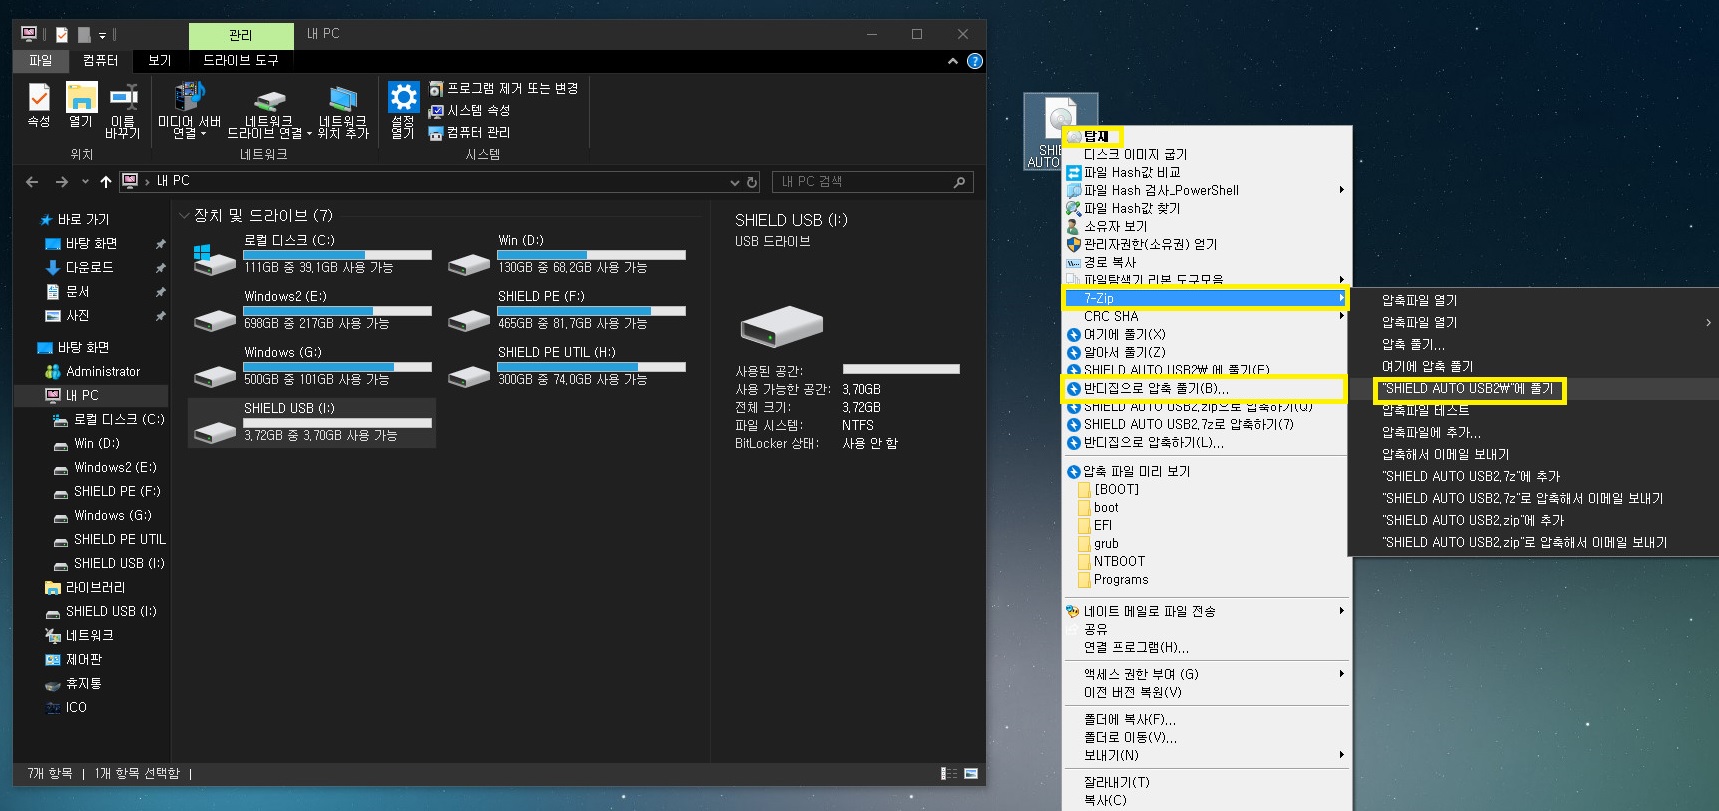Click "SHIELD AUTO USB2.zip"에 추가
The width and height of the screenshot is (1719, 811).
point(1472,520)
